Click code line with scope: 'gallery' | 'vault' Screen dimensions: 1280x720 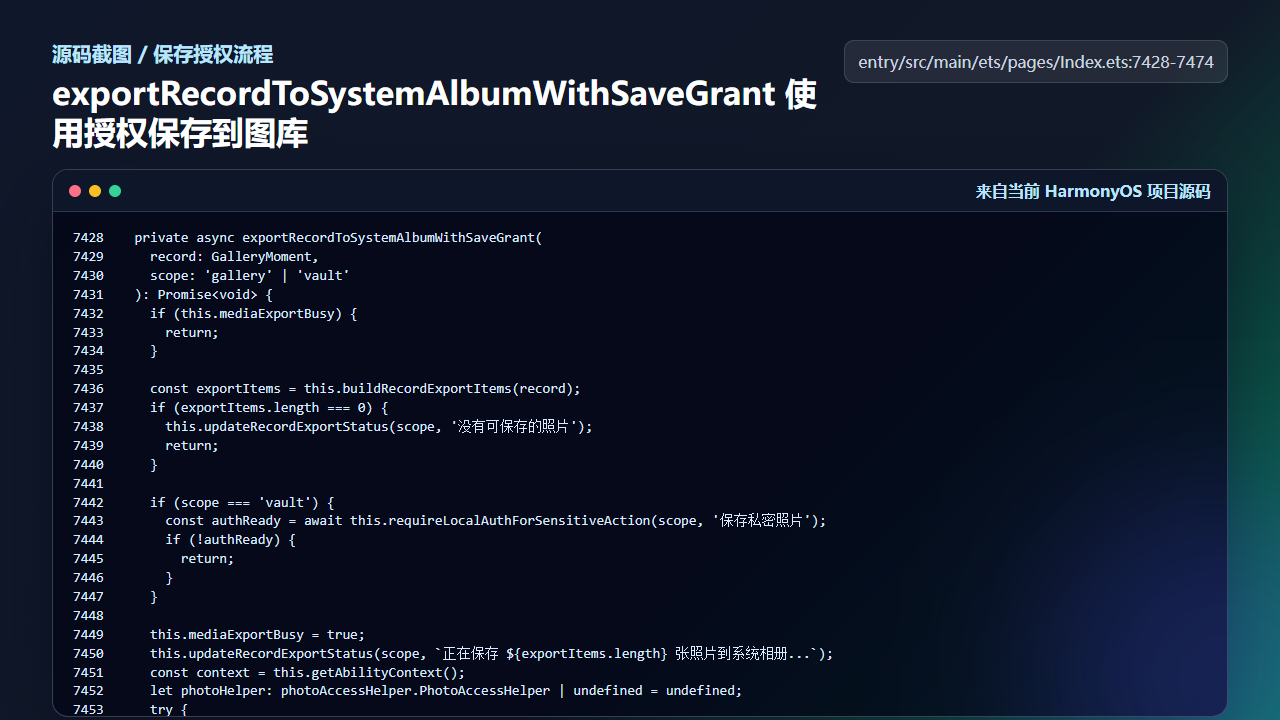(250, 276)
